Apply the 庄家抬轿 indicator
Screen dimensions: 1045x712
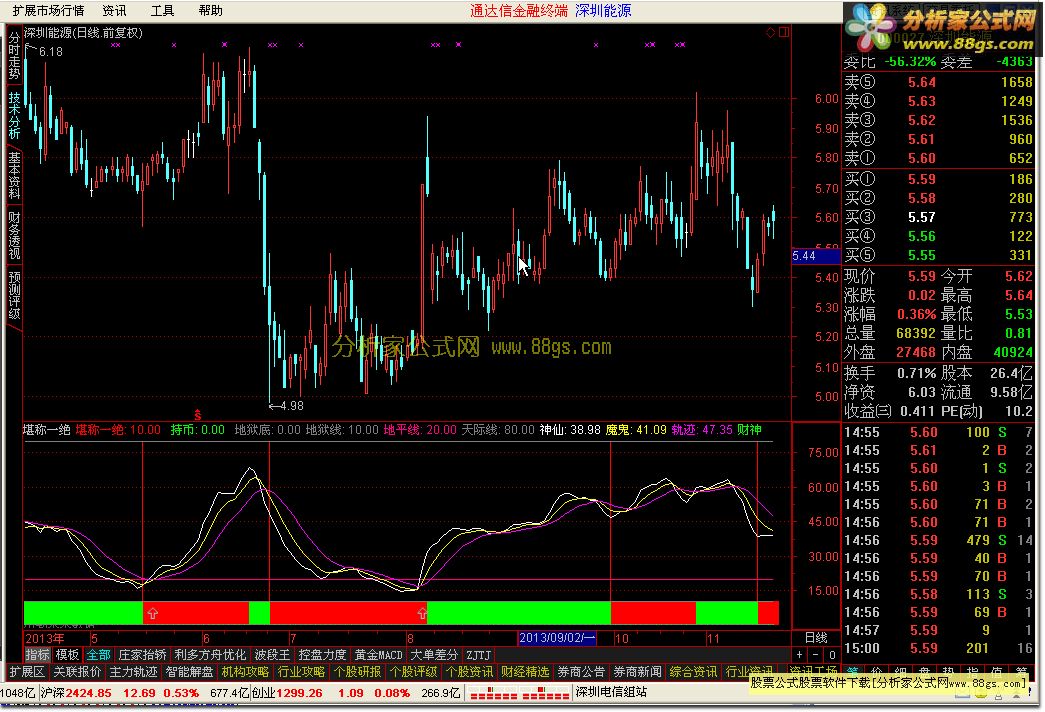pyautogui.click(x=142, y=655)
